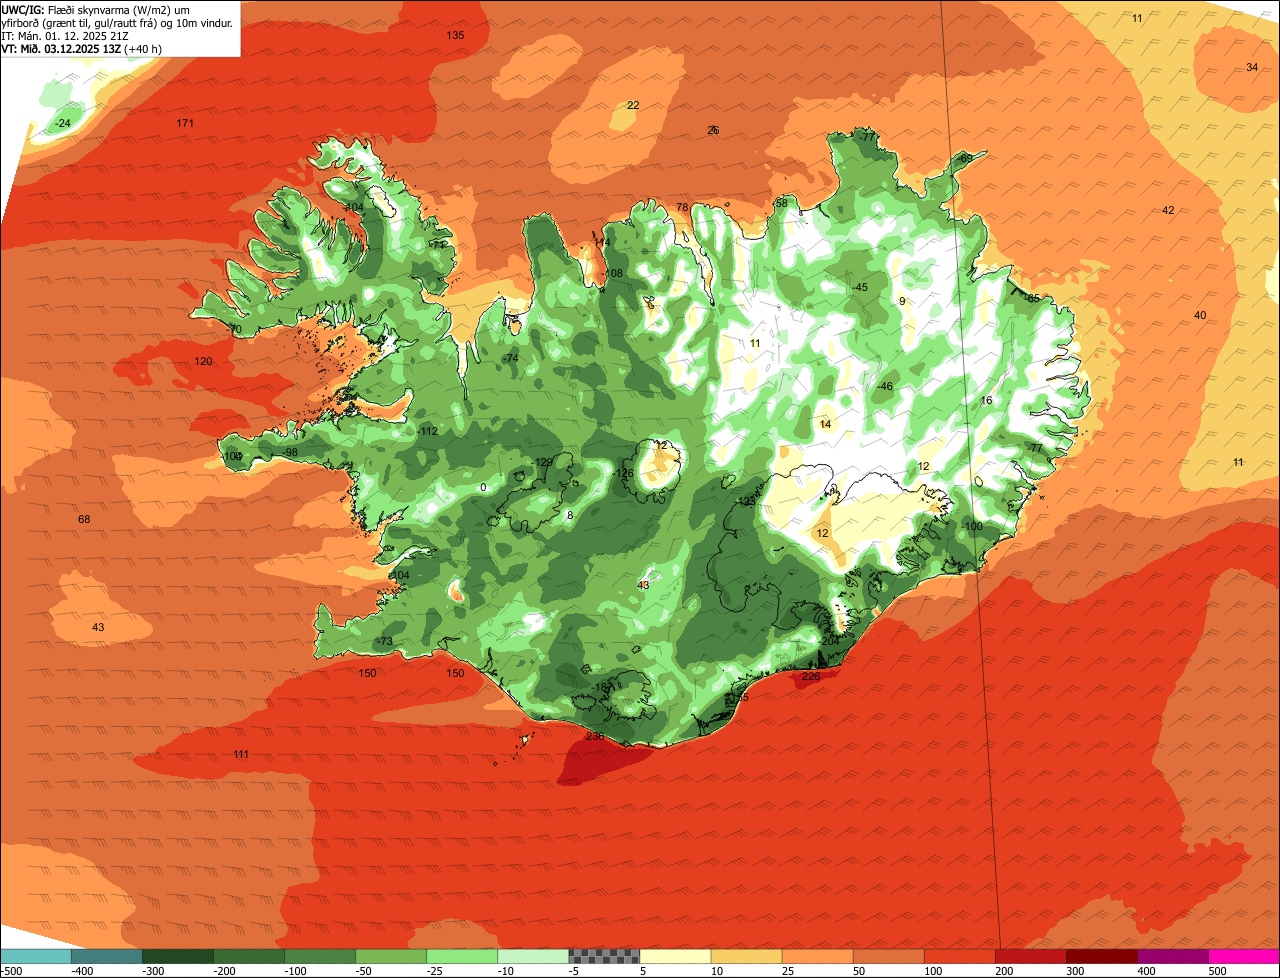Click the -24 value near top-left corner

point(62,123)
